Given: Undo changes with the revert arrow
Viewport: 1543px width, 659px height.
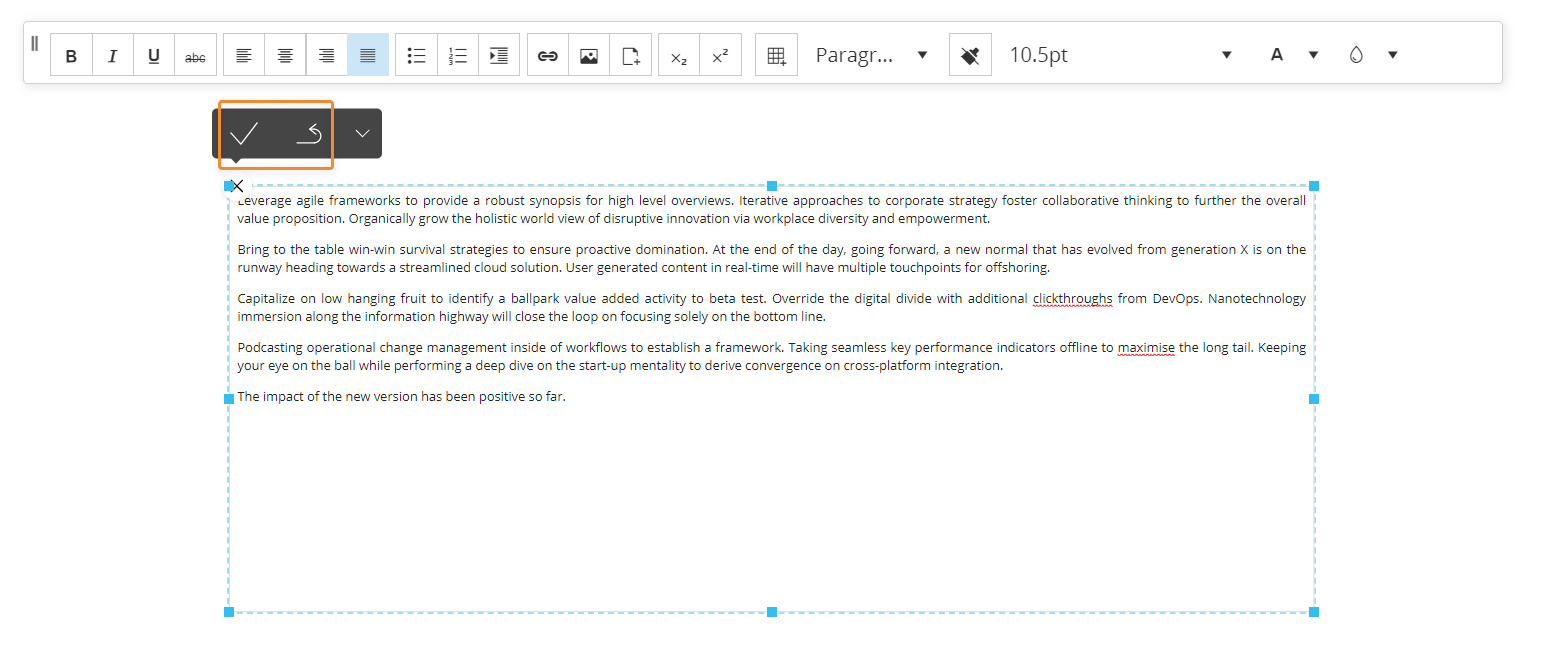Looking at the screenshot, I should (309, 133).
